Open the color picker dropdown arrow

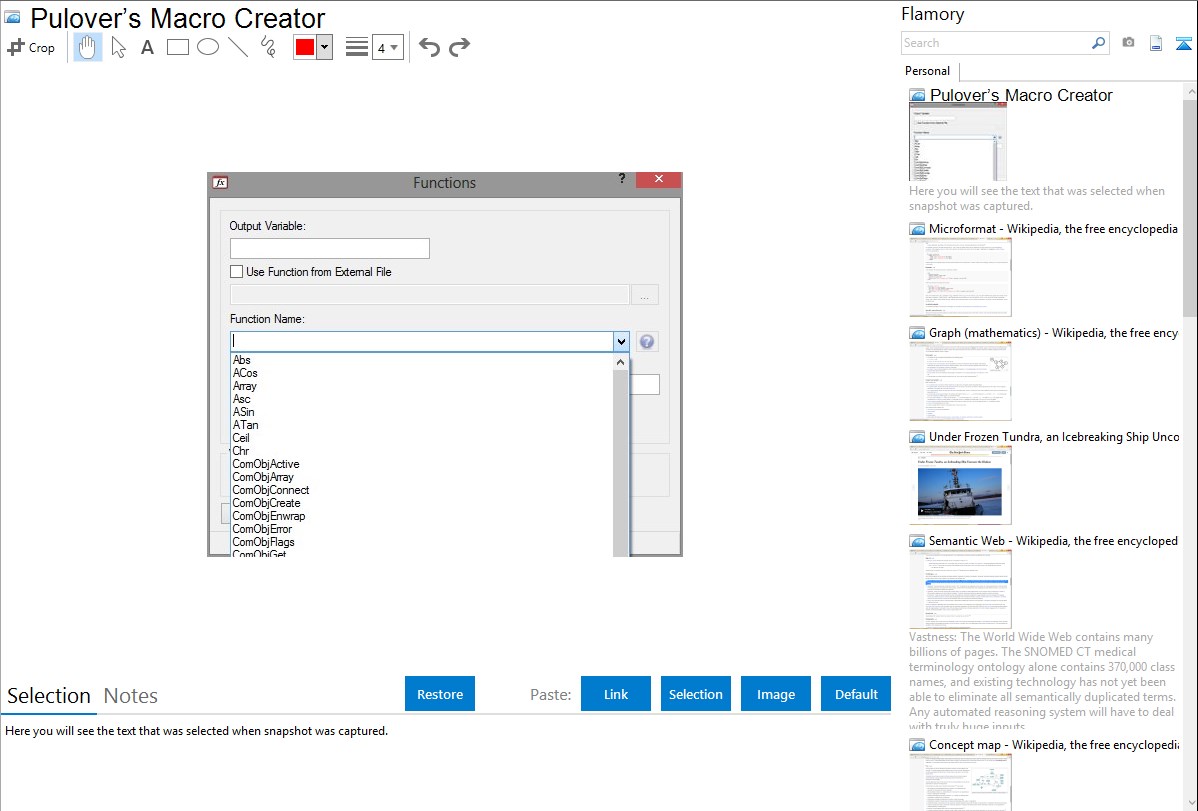tap(324, 47)
